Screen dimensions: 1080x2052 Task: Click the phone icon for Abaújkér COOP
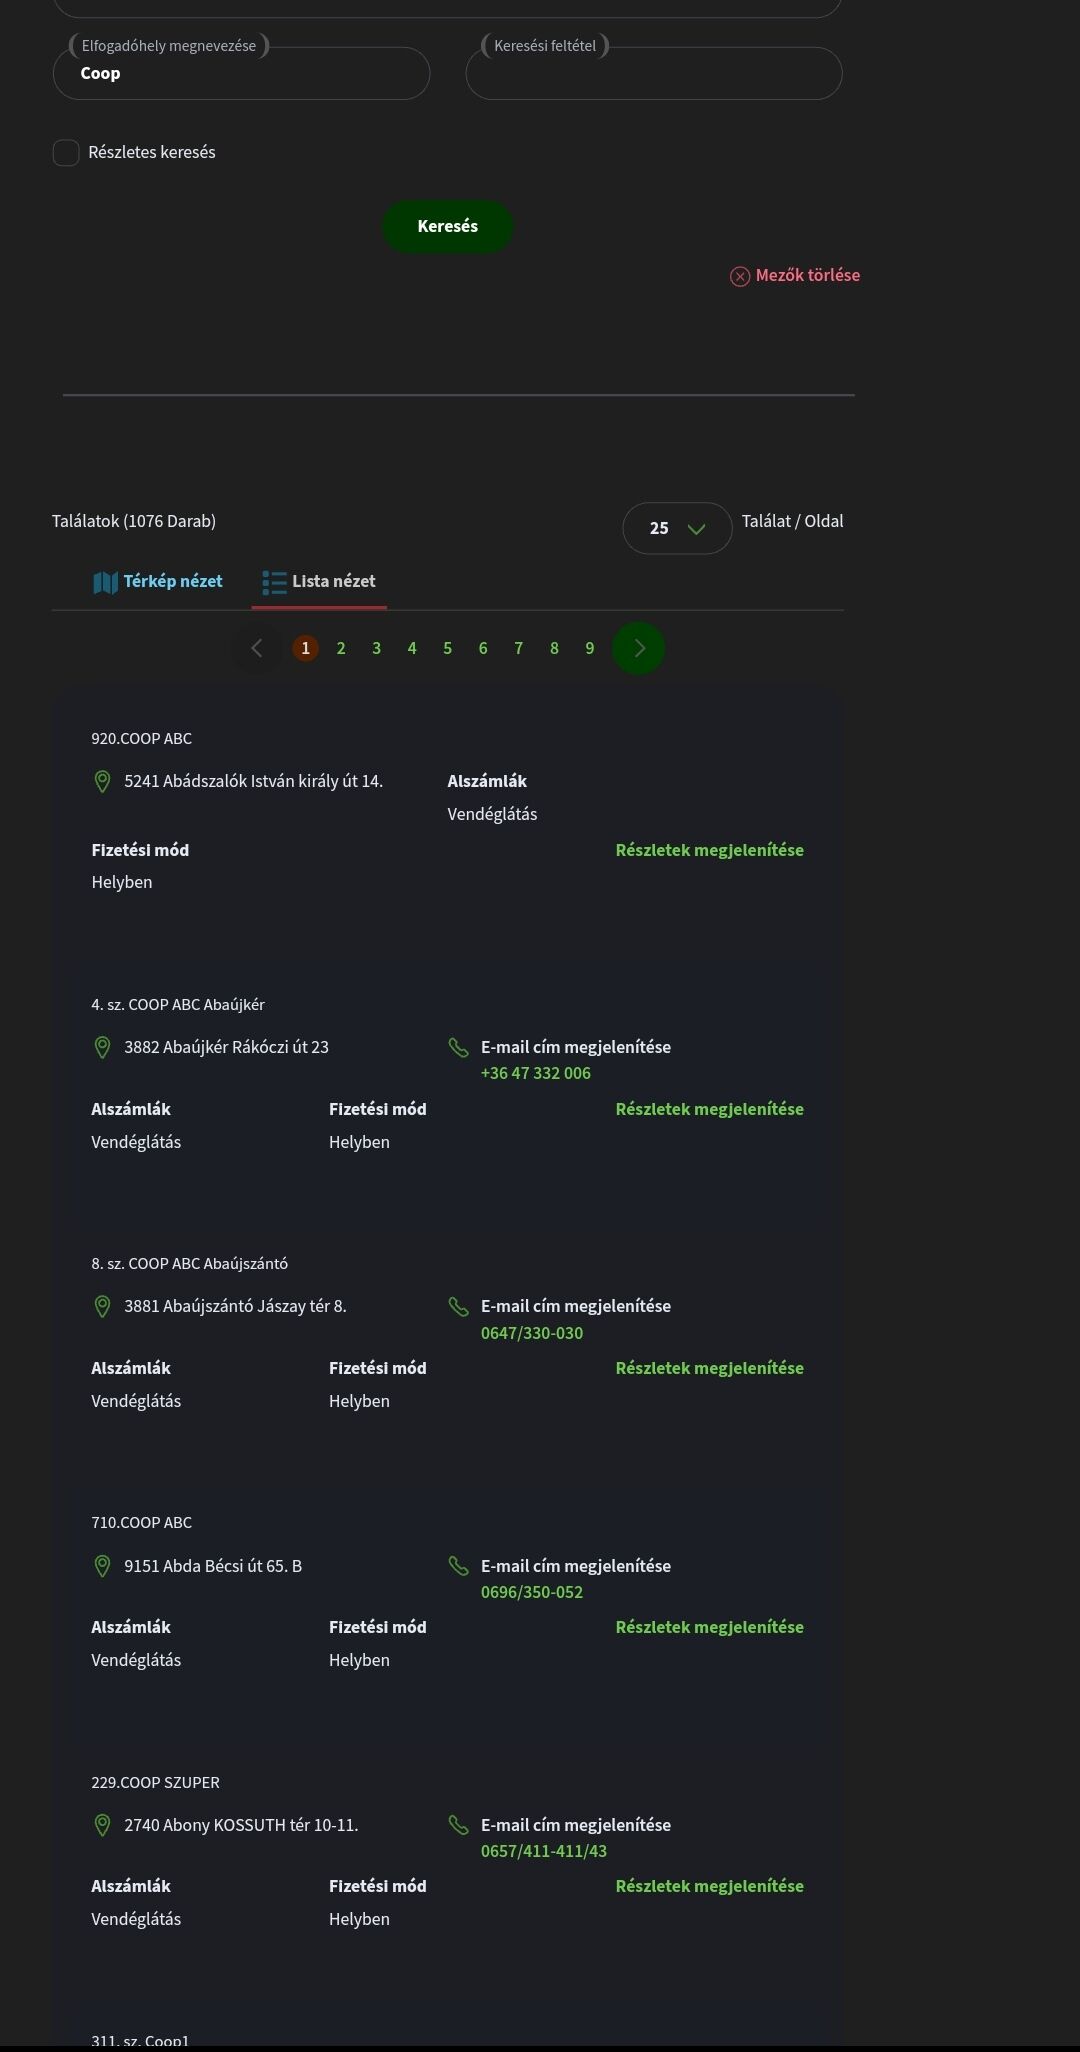pos(458,1048)
